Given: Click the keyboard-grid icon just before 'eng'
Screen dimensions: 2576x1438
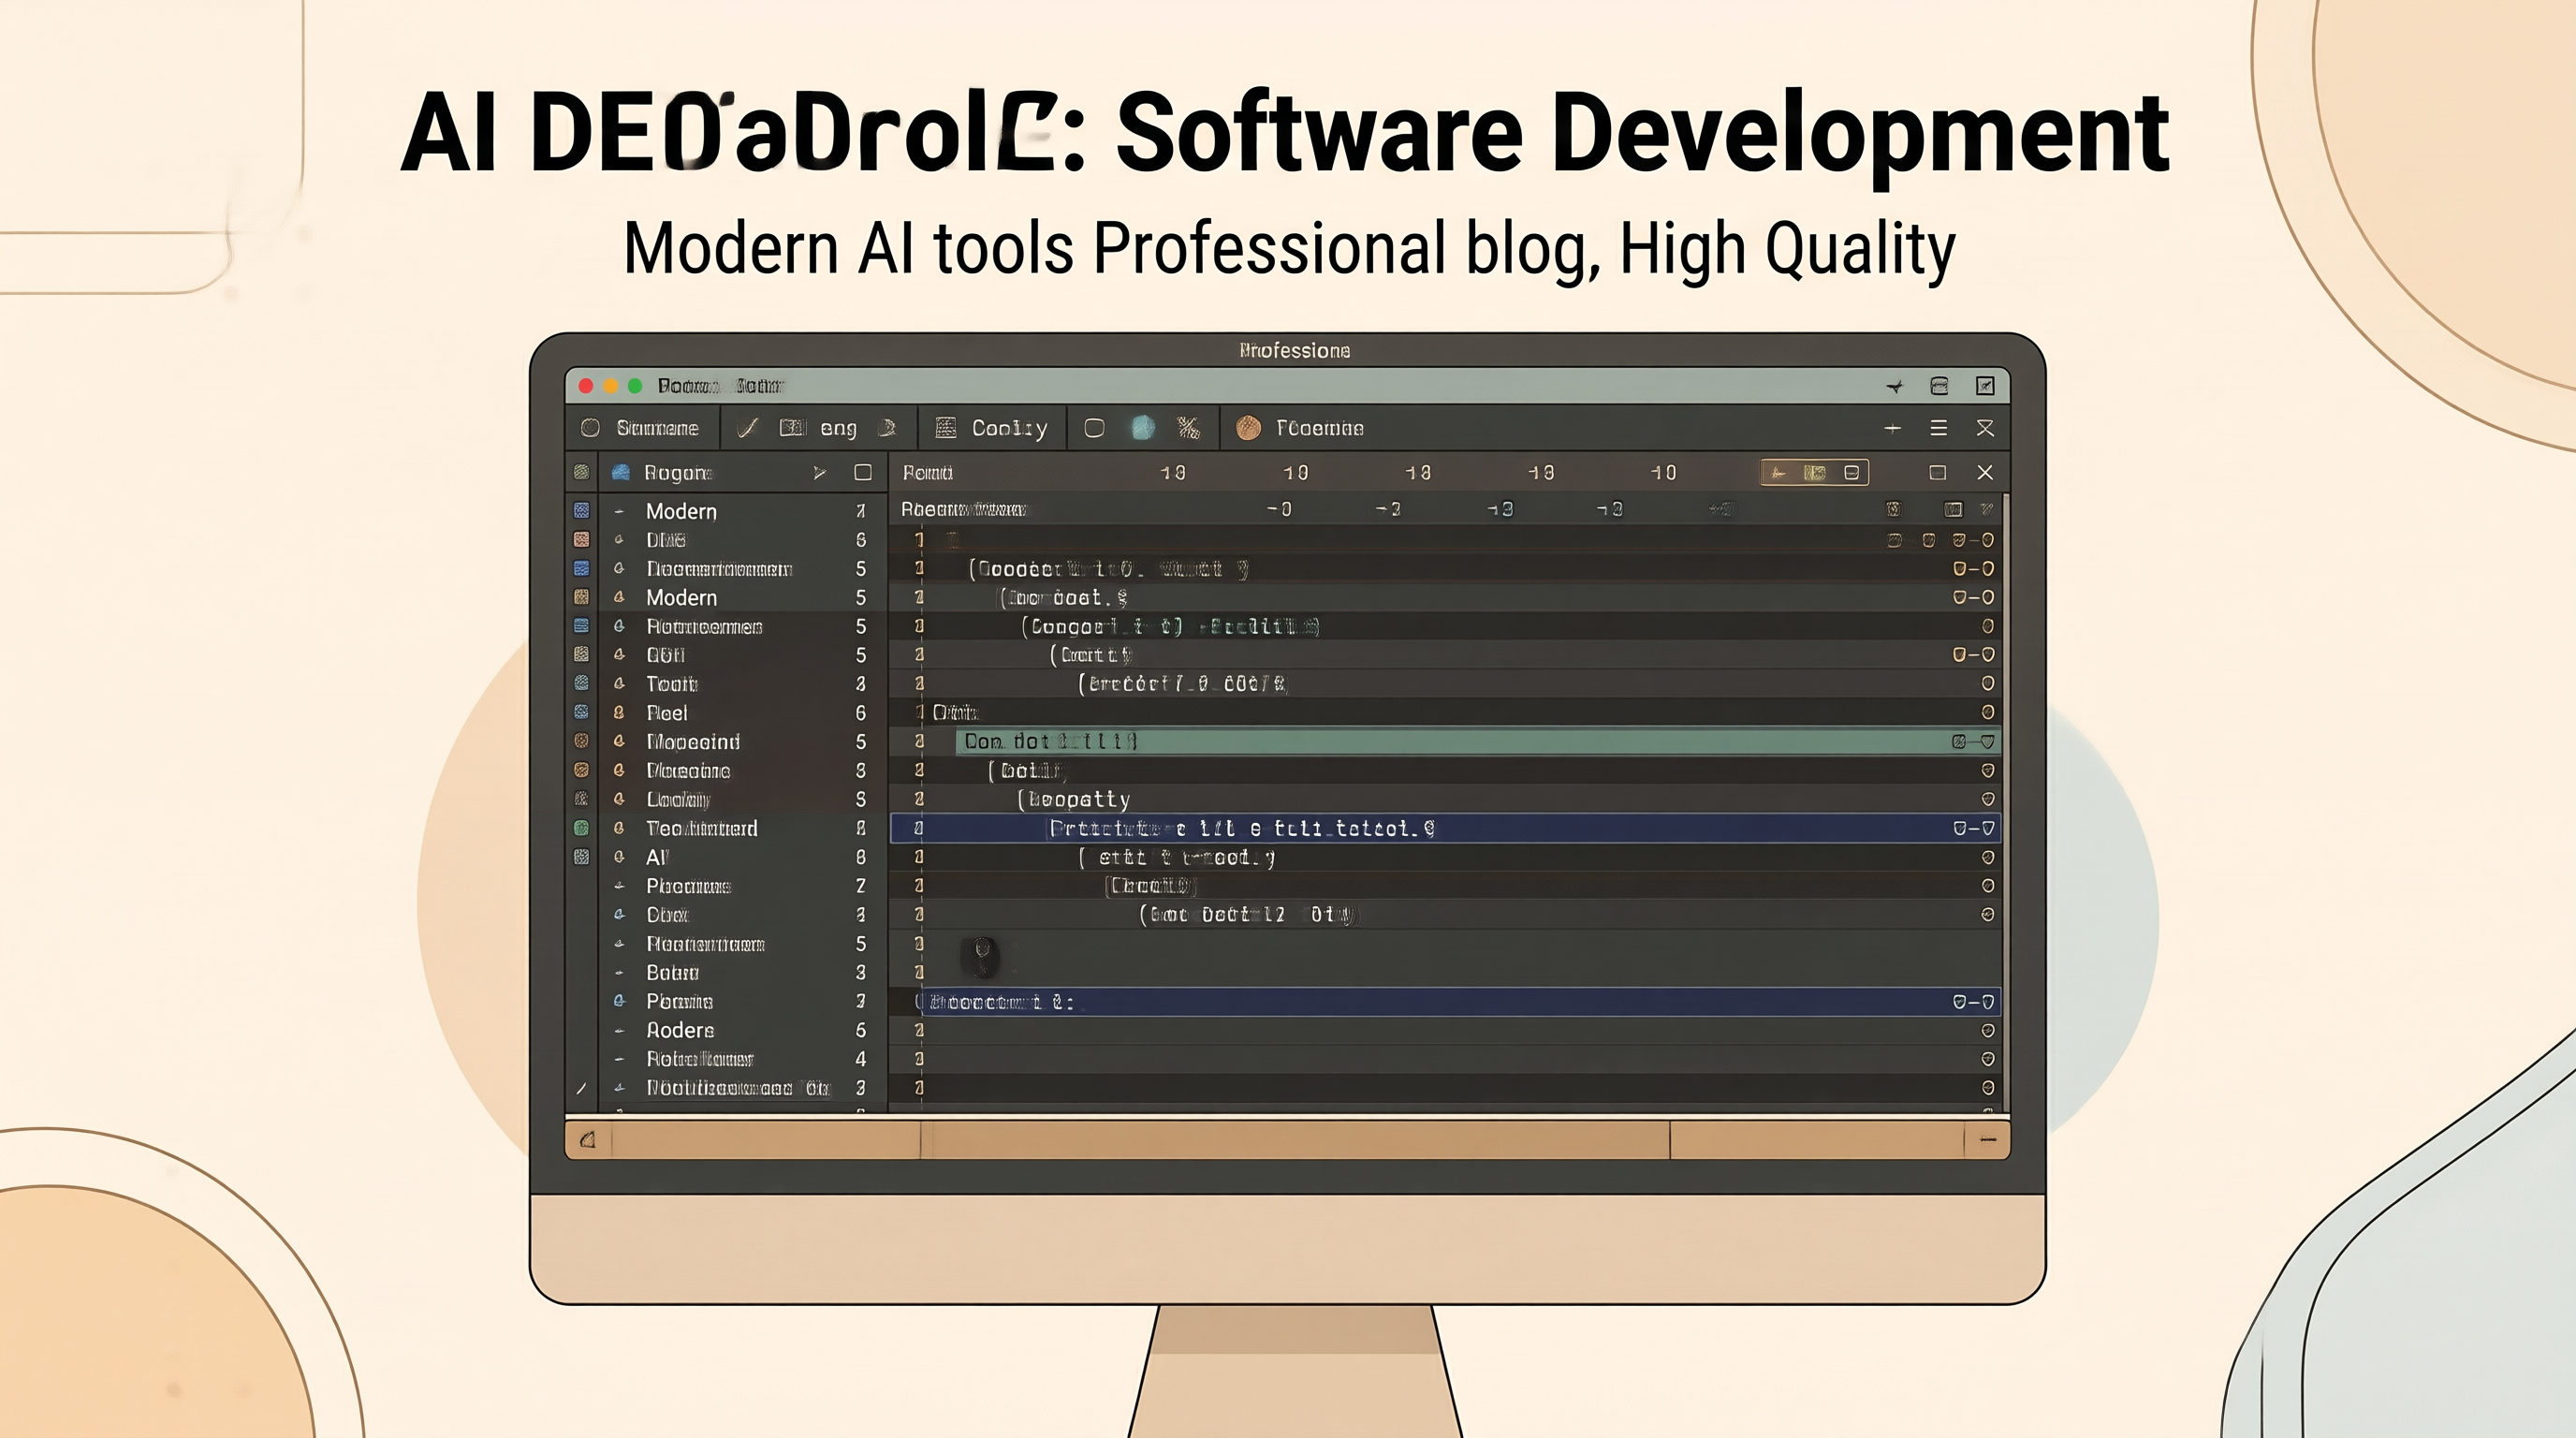Looking at the screenshot, I should pos(792,428).
